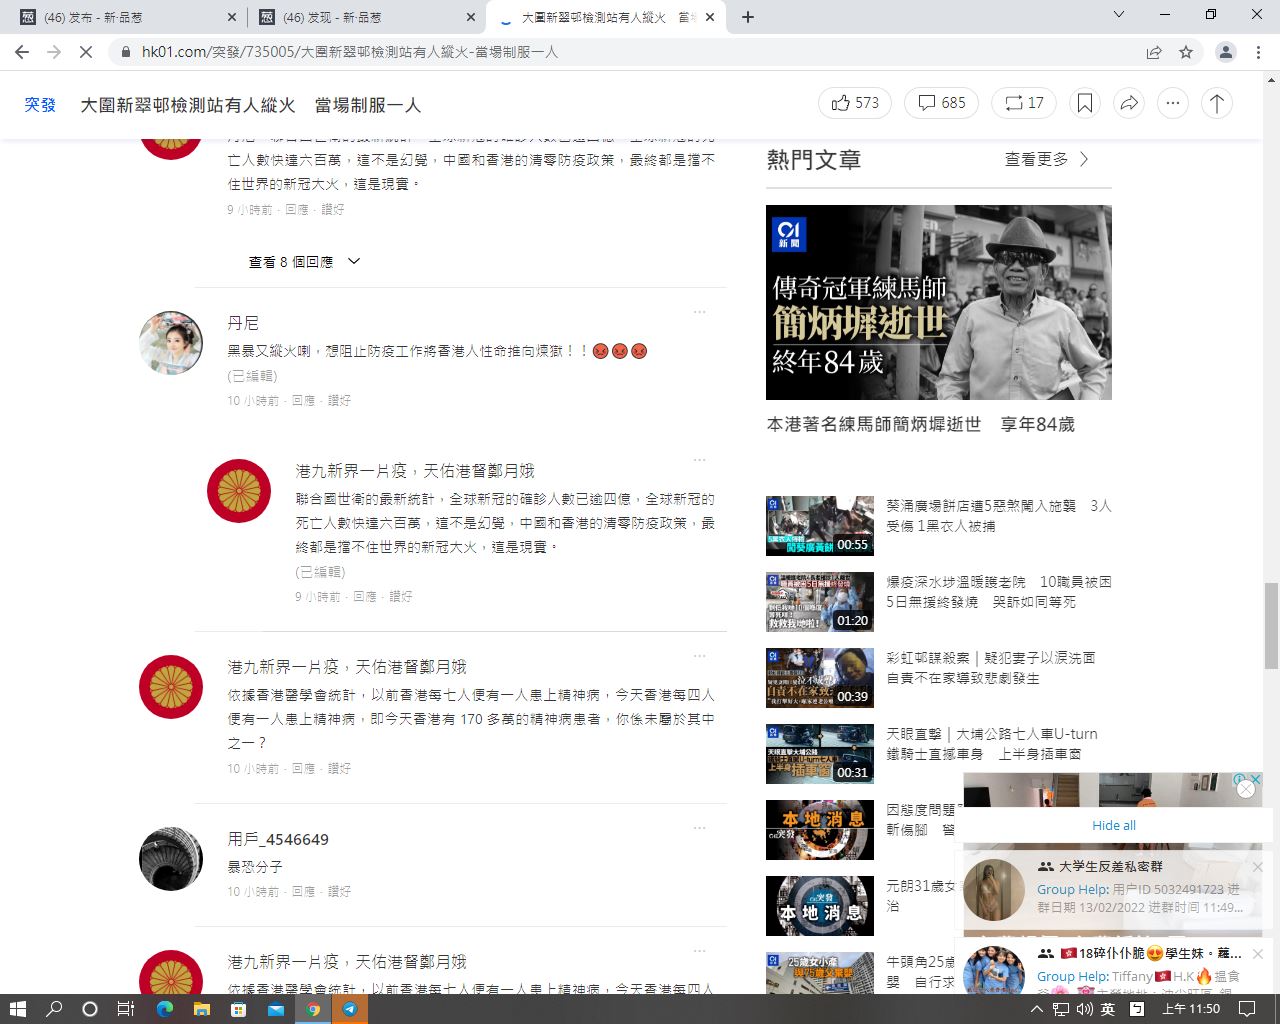This screenshot has width=1280, height=1024.
Task: Repost the article with 17 reposts
Action: click(x=1023, y=103)
